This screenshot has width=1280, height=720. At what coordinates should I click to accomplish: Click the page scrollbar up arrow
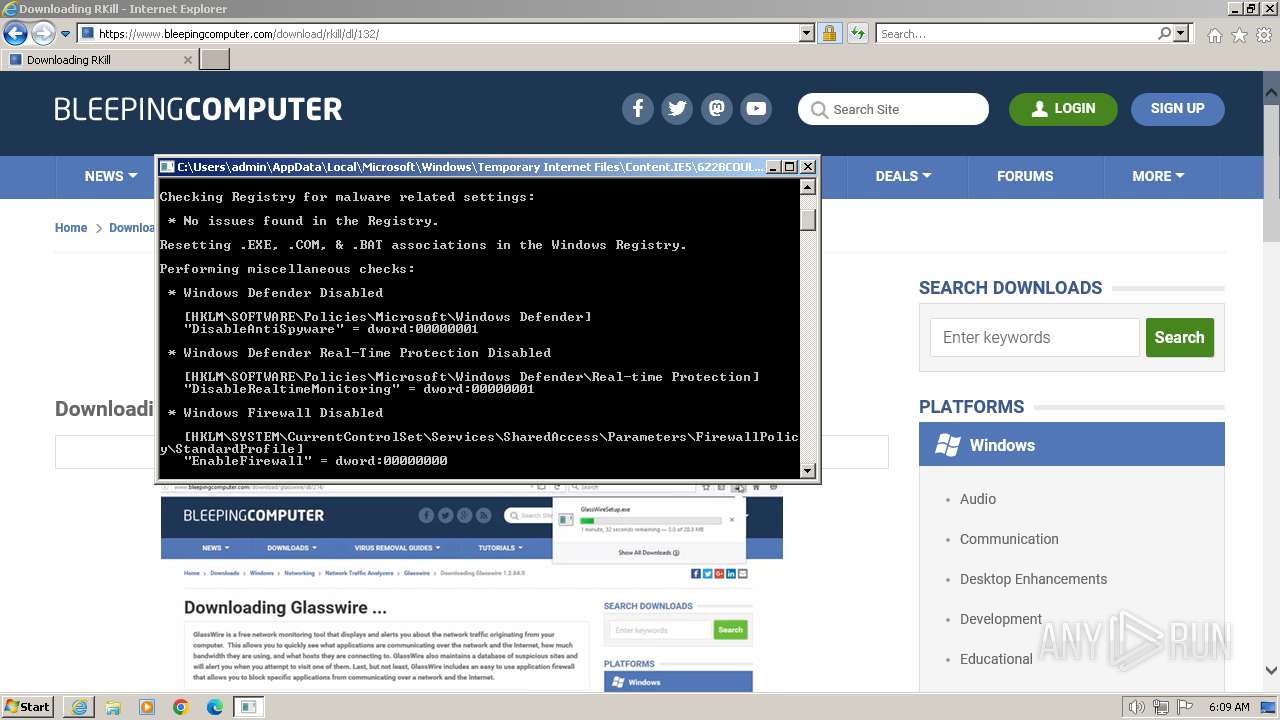pos(1271,92)
